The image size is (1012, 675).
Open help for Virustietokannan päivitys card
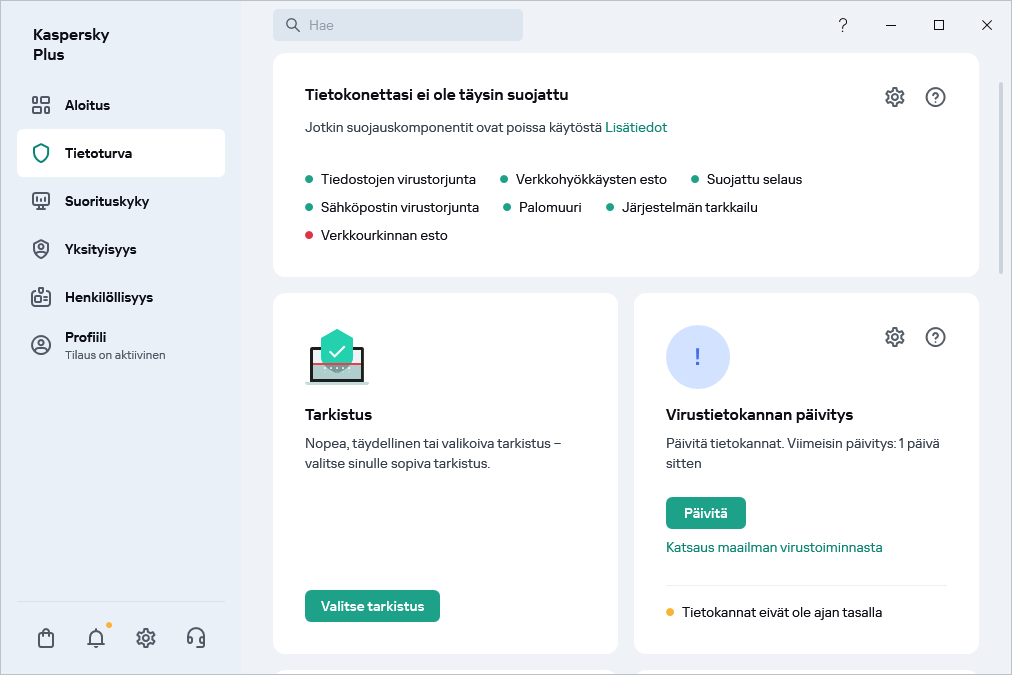pyautogui.click(x=935, y=337)
